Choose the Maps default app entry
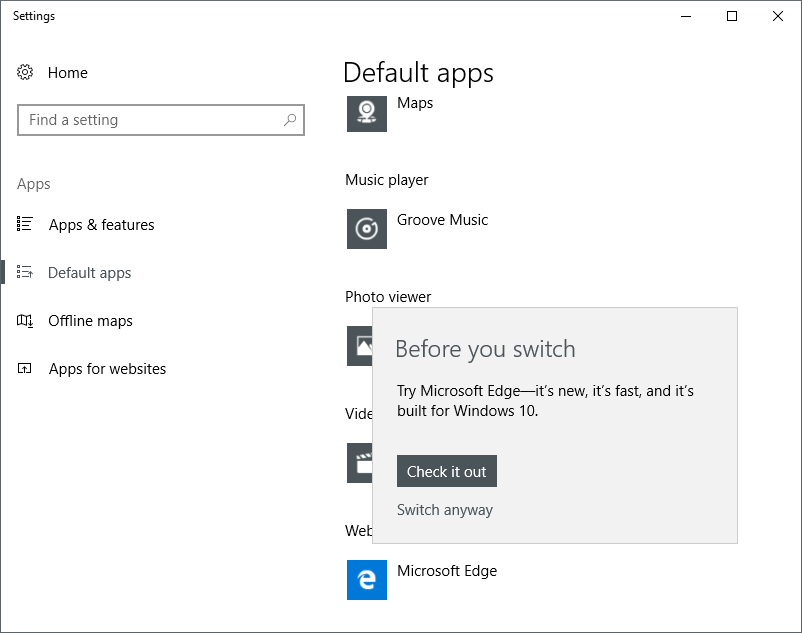This screenshot has height=633, width=802. pos(415,103)
